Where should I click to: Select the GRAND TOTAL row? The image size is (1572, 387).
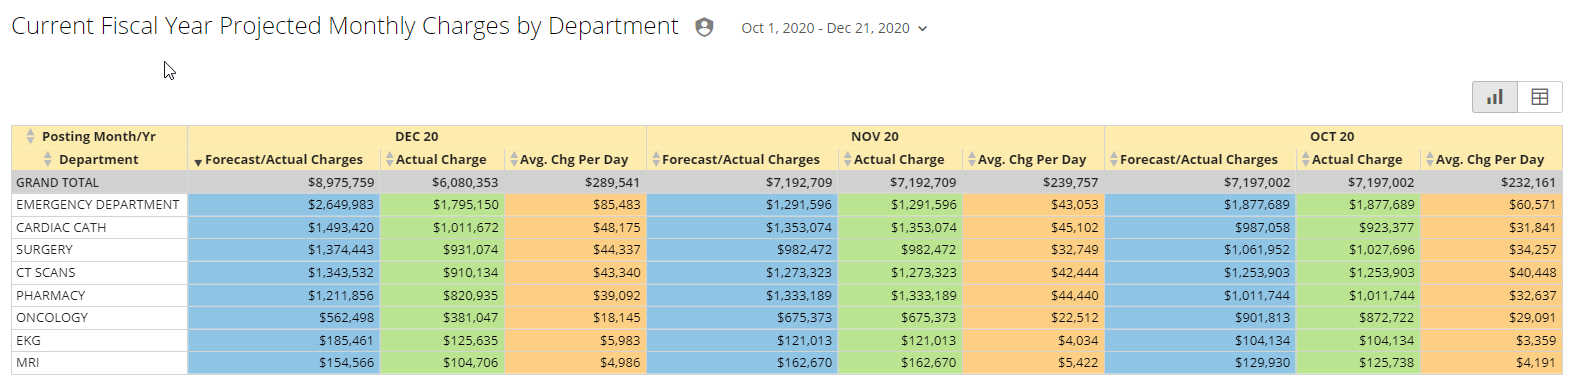(786, 182)
